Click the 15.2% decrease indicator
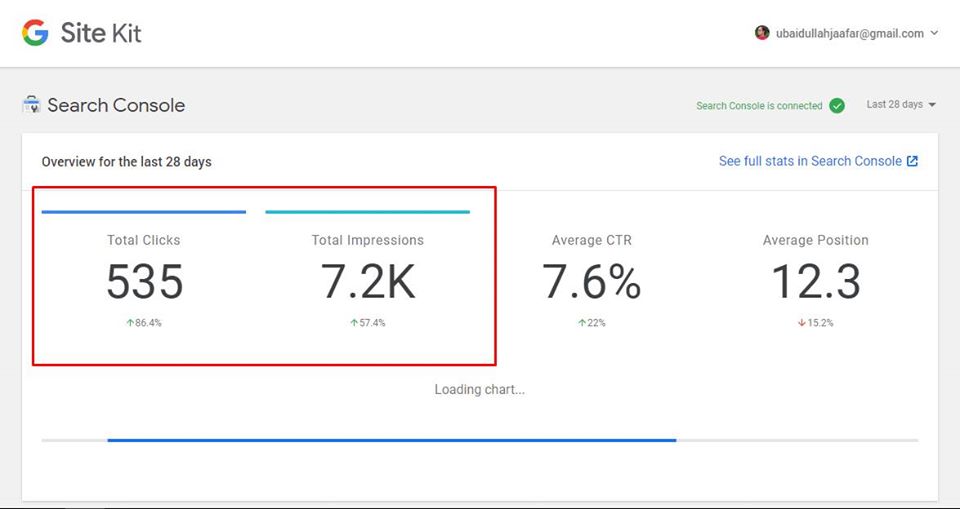960x509 pixels. point(816,323)
